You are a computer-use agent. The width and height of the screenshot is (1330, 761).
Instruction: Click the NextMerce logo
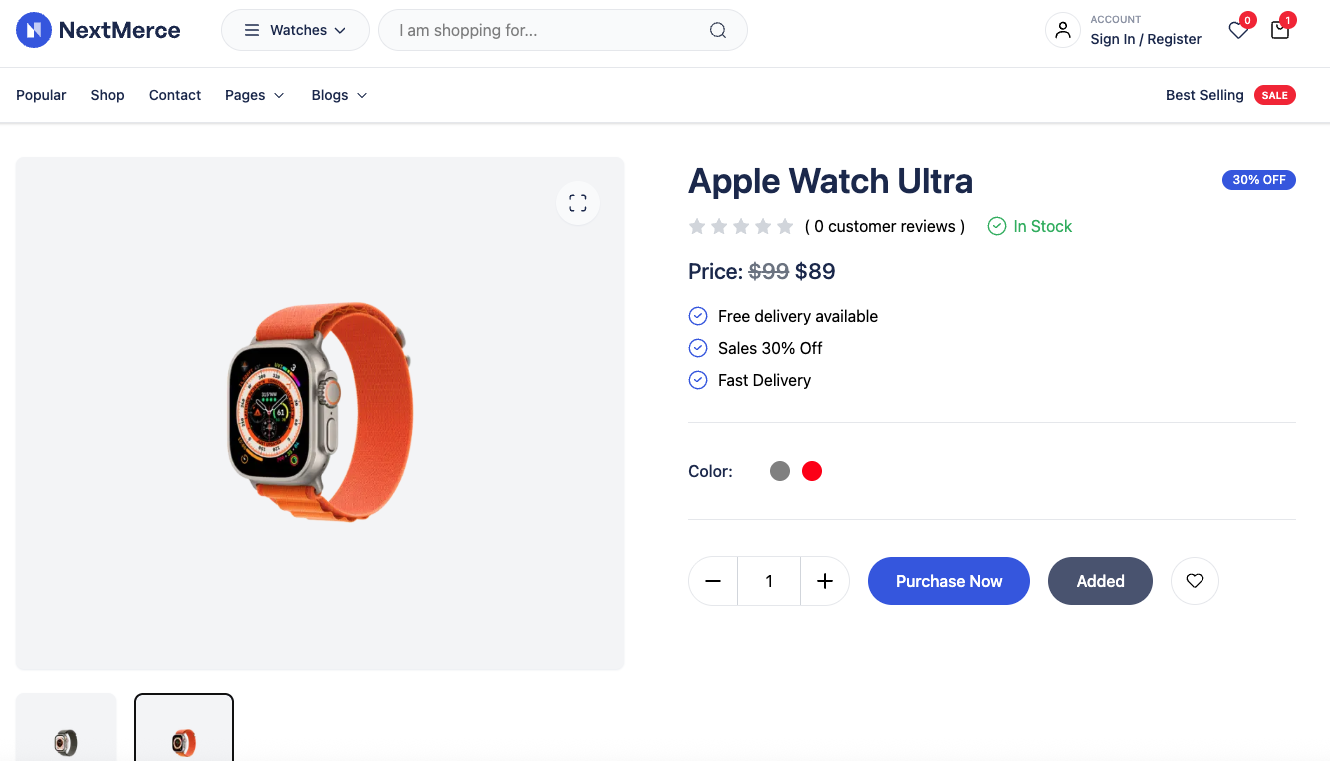(x=98, y=30)
